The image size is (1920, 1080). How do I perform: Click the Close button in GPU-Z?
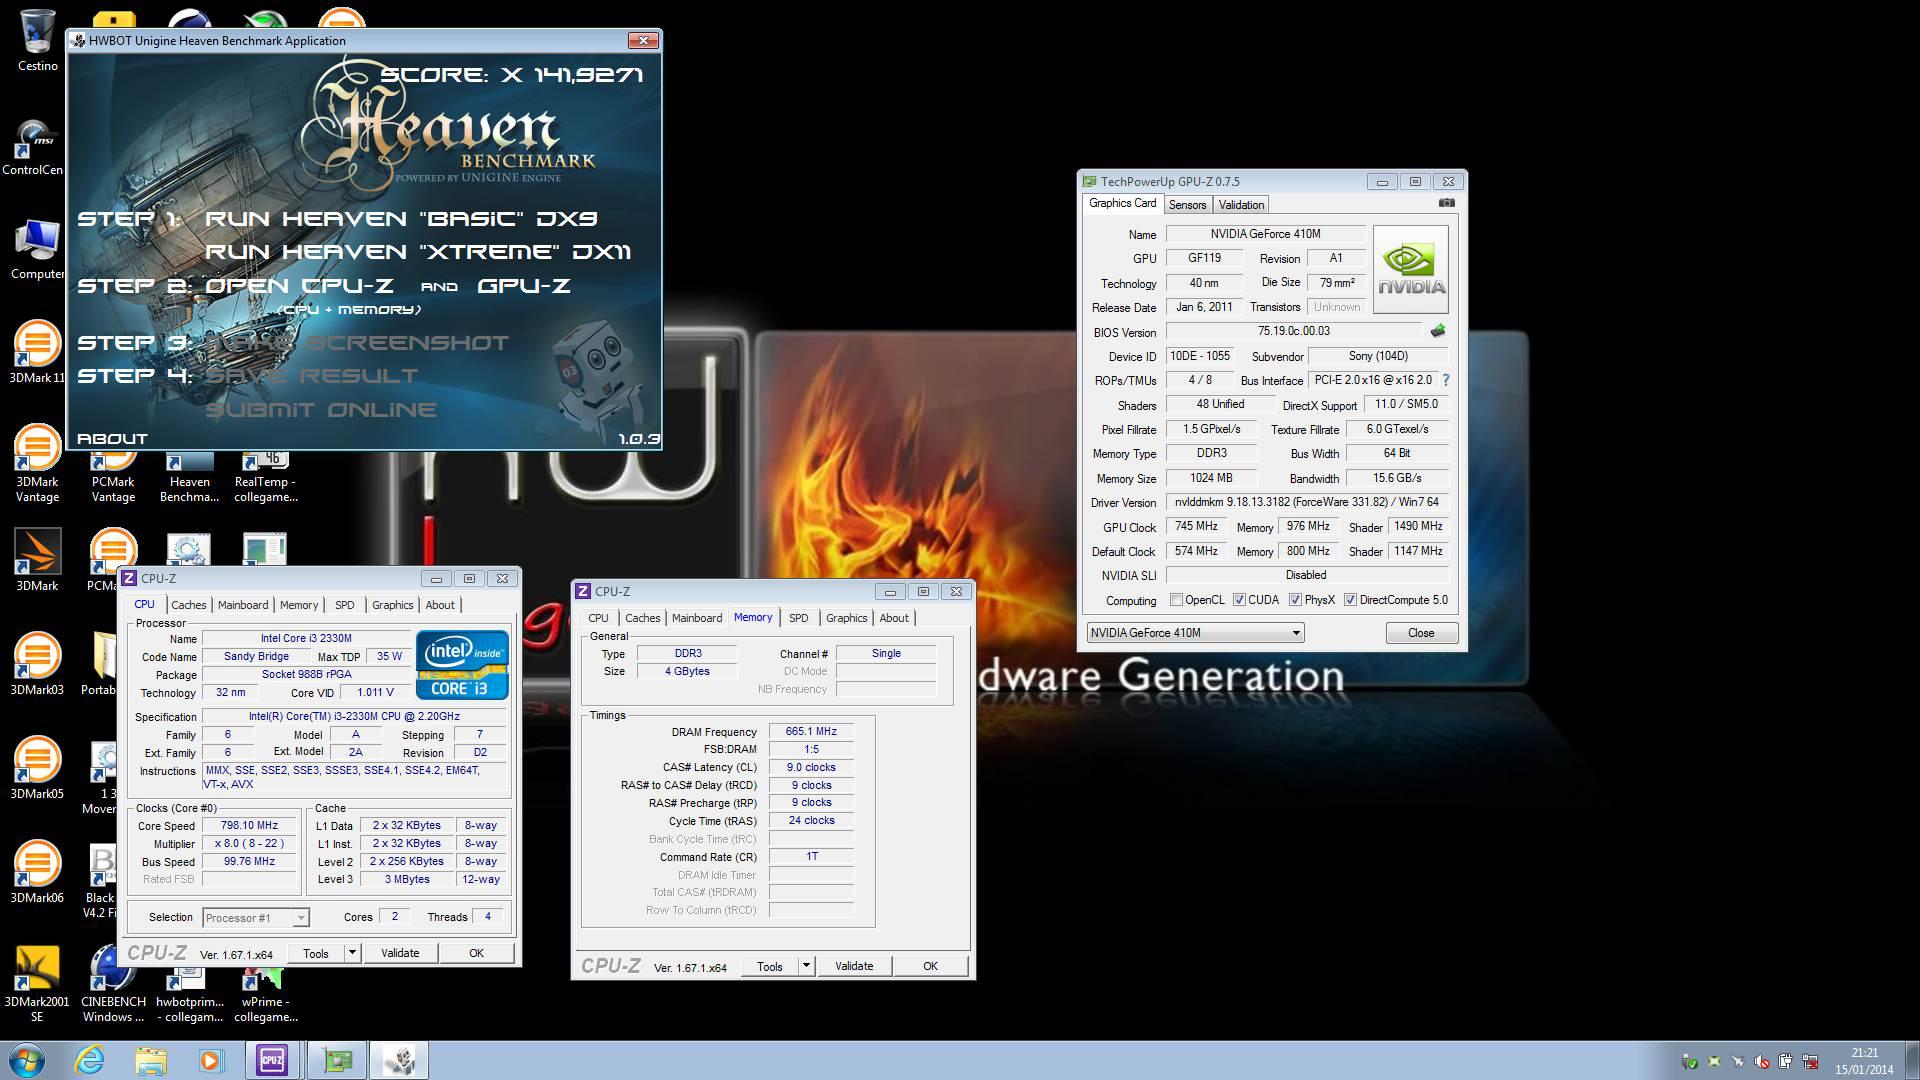[x=1421, y=633]
